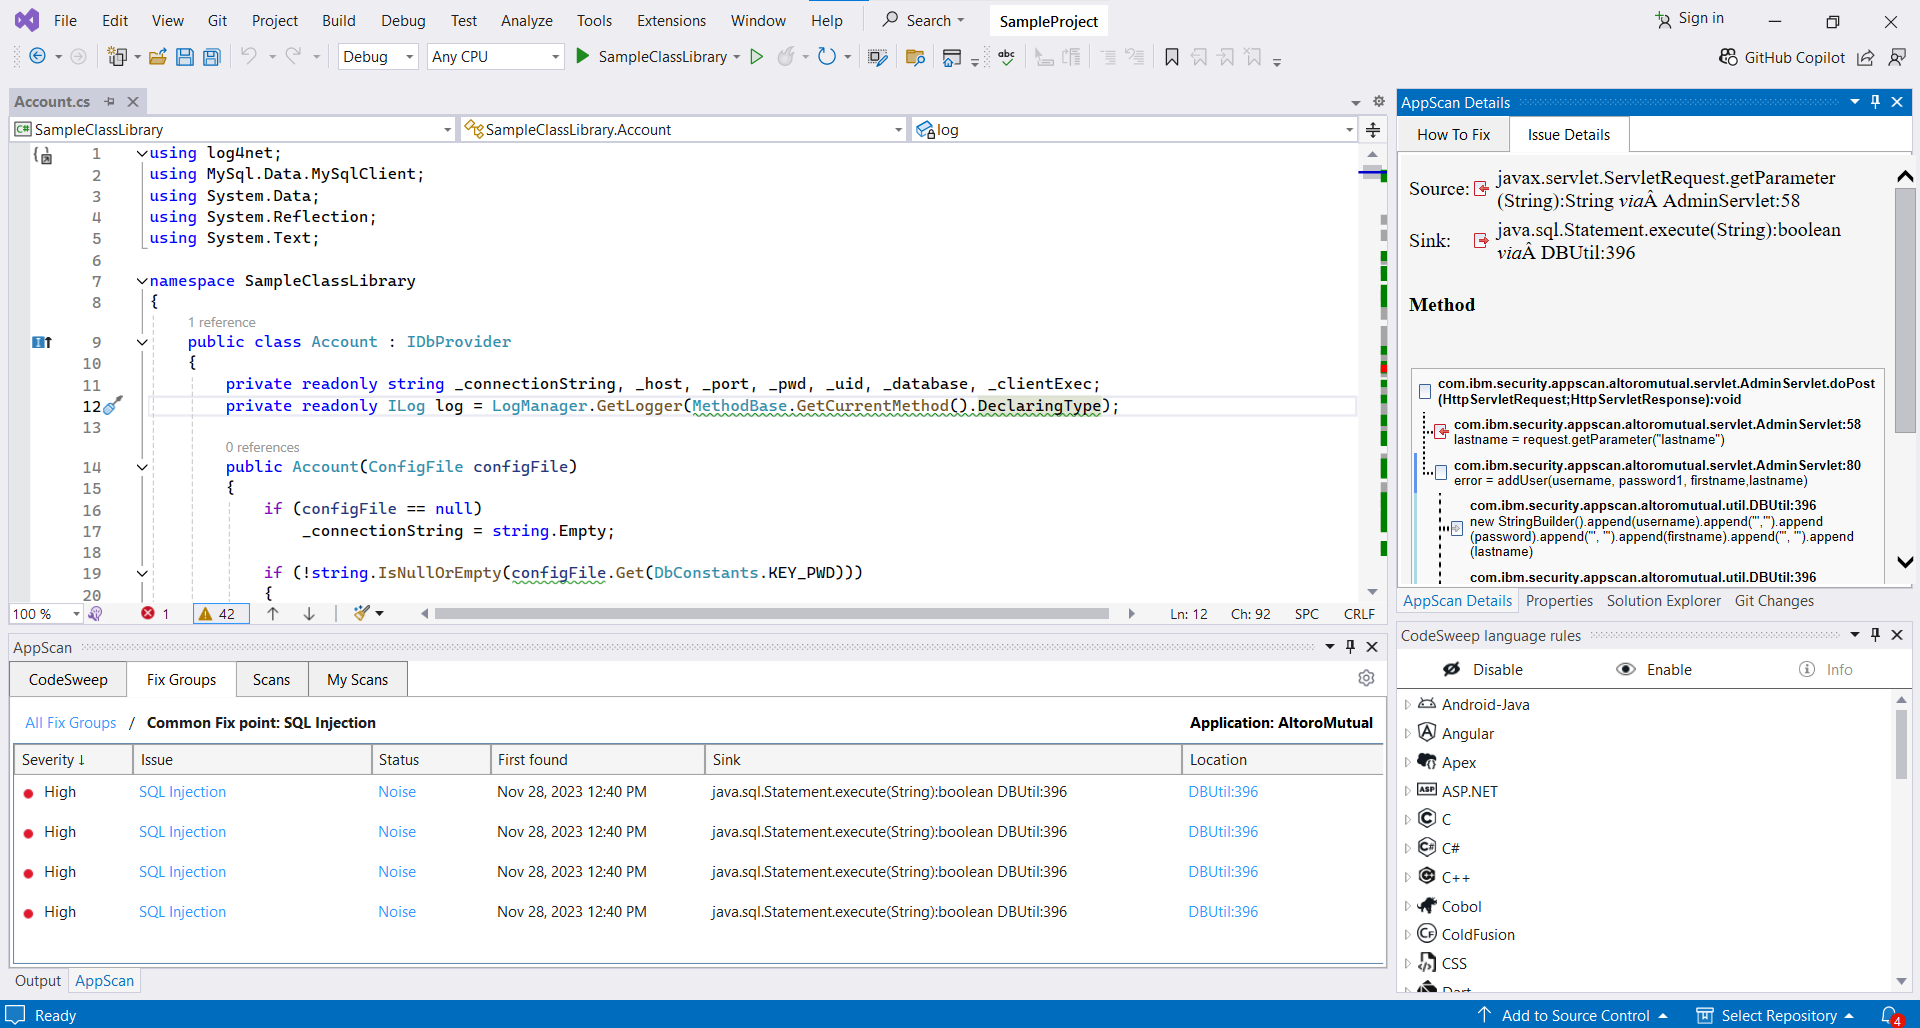The width and height of the screenshot is (1920, 1028).
Task: Click the Save All icon
Action: point(212,57)
